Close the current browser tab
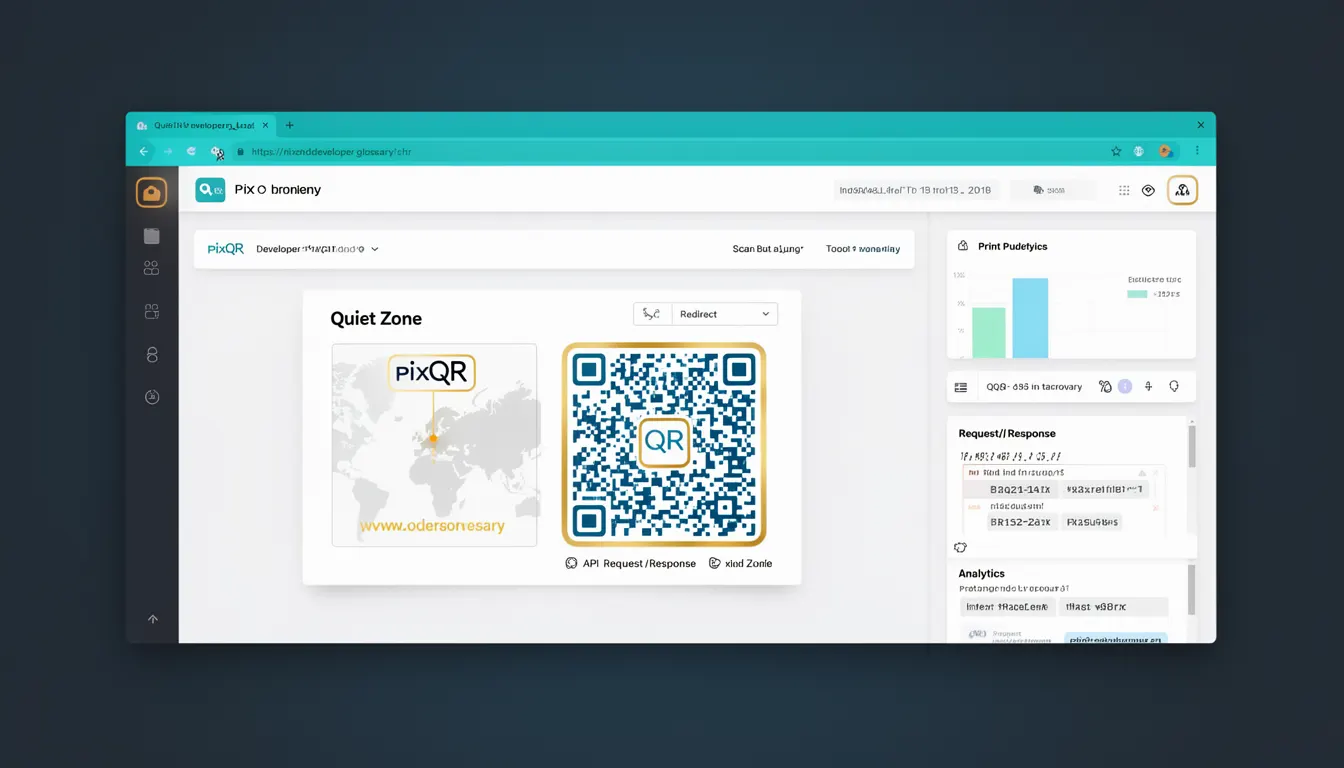The height and width of the screenshot is (768, 1344). tap(265, 125)
